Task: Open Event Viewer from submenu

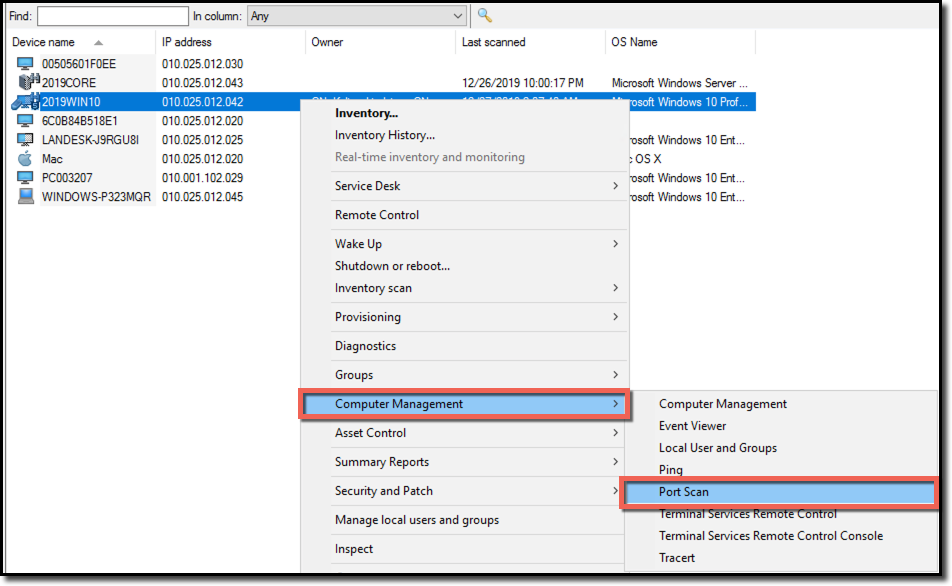Action: point(692,426)
